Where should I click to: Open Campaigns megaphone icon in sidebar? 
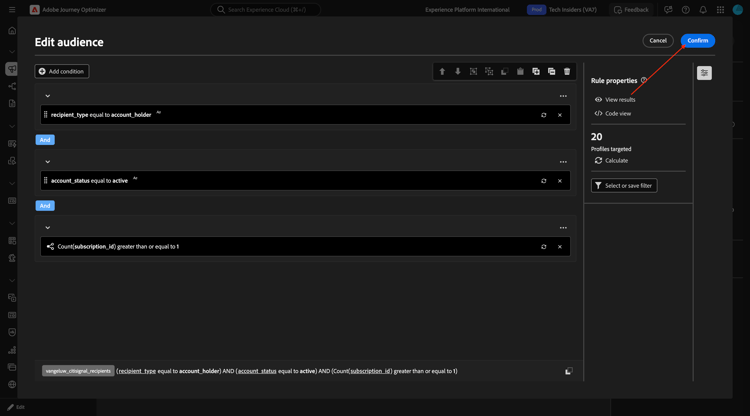[12, 69]
